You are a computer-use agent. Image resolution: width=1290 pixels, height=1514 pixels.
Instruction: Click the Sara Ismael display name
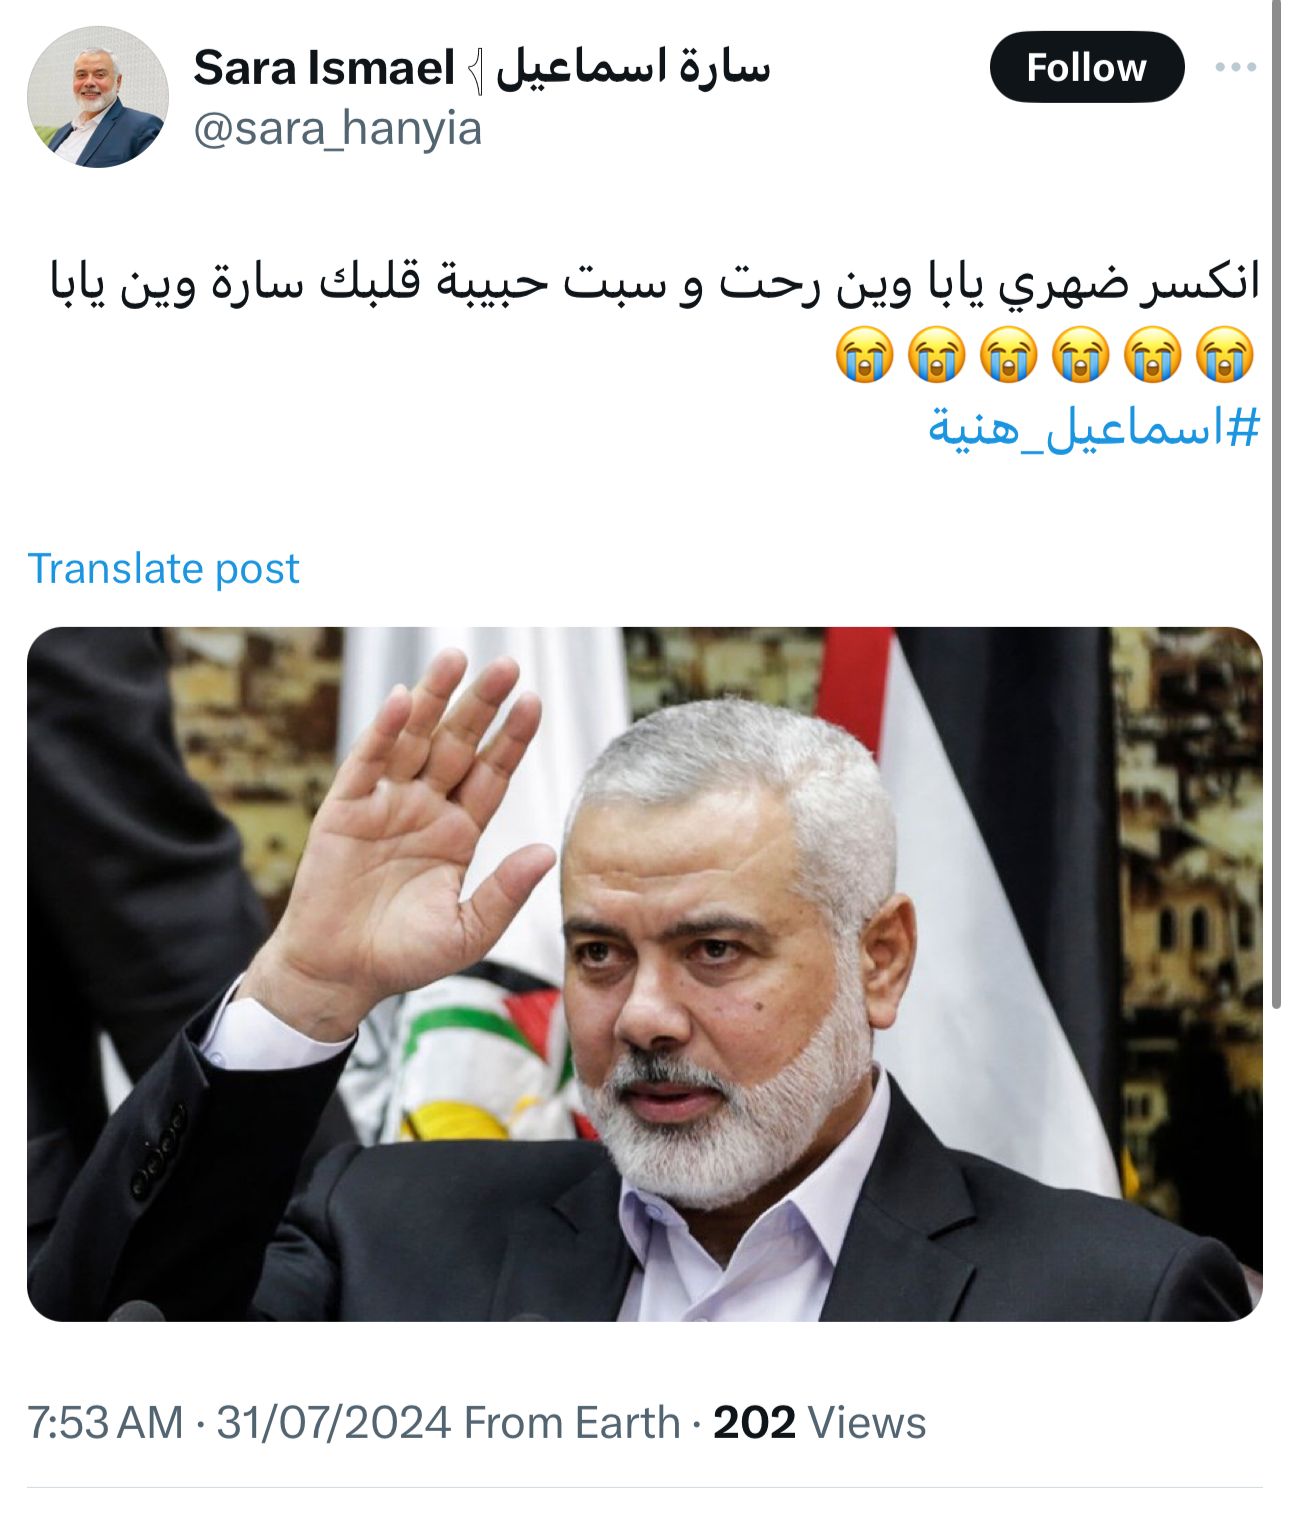coord(324,68)
